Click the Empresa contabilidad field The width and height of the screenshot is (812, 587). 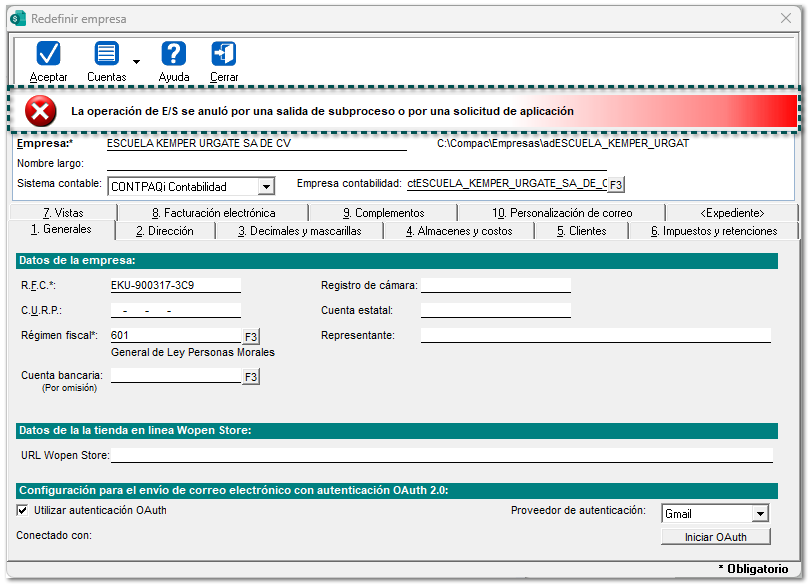[x=507, y=184]
